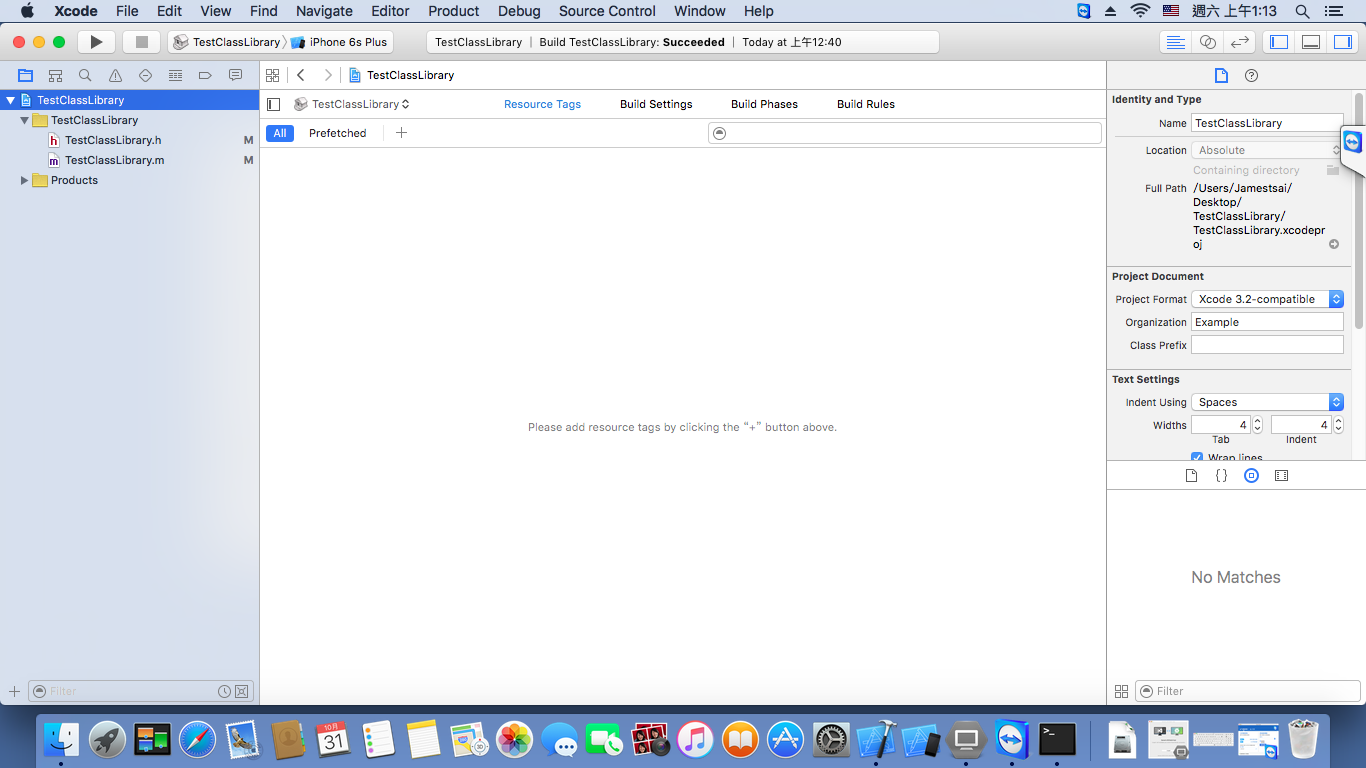This screenshot has width=1366, height=768.
Task: Open the Project Format dropdown
Action: point(1267,299)
